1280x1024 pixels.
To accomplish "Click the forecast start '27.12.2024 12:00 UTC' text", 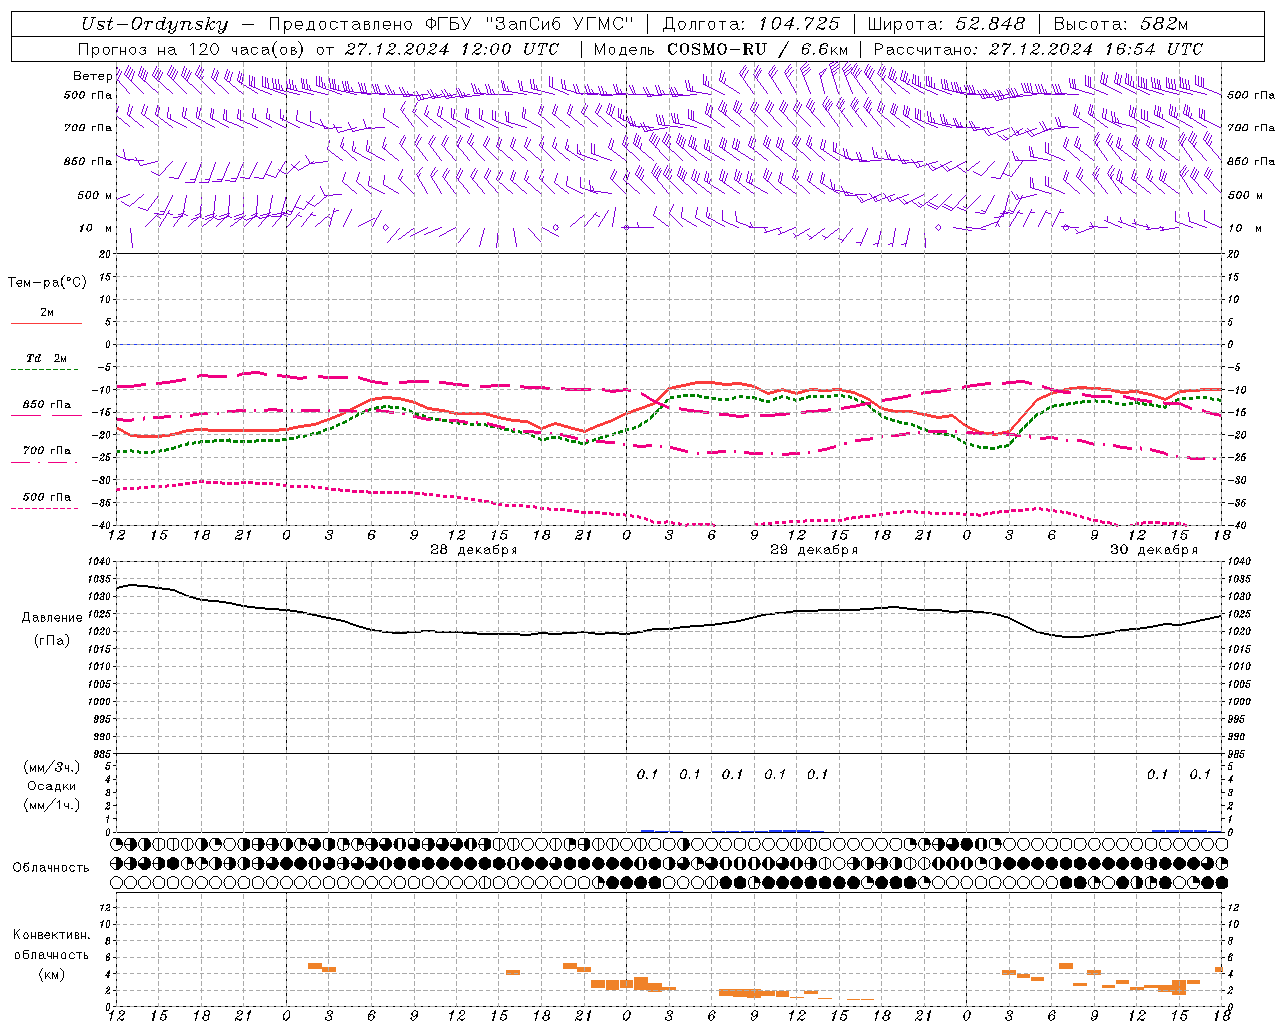I will coord(451,49).
